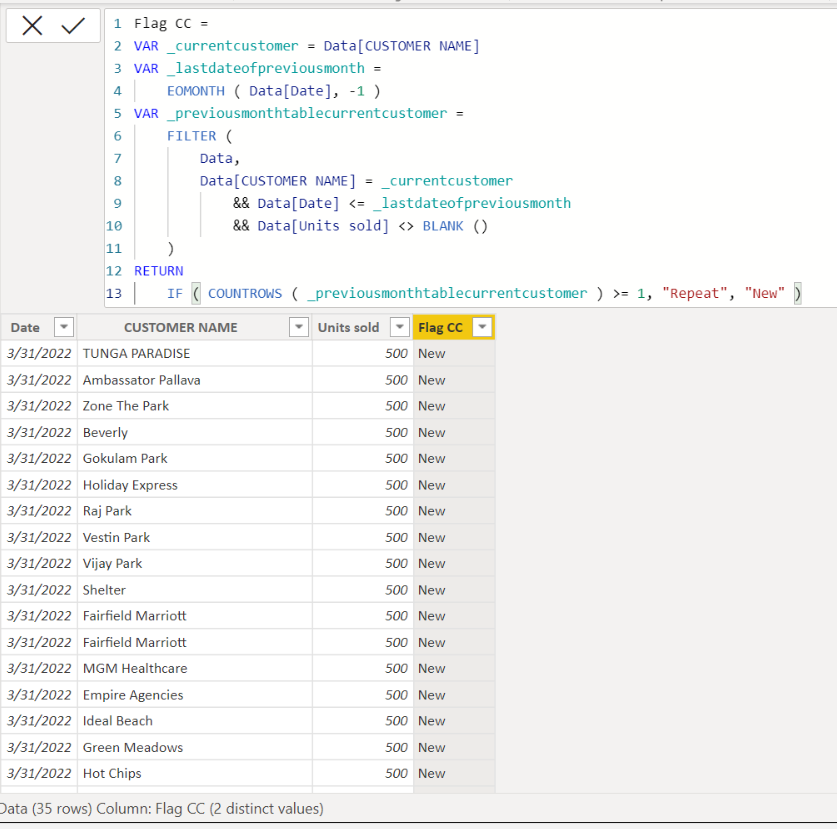Cancel the formula with the X icon
Image resolution: width=837 pixels, height=829 pixels.
(x=32, y=25)
